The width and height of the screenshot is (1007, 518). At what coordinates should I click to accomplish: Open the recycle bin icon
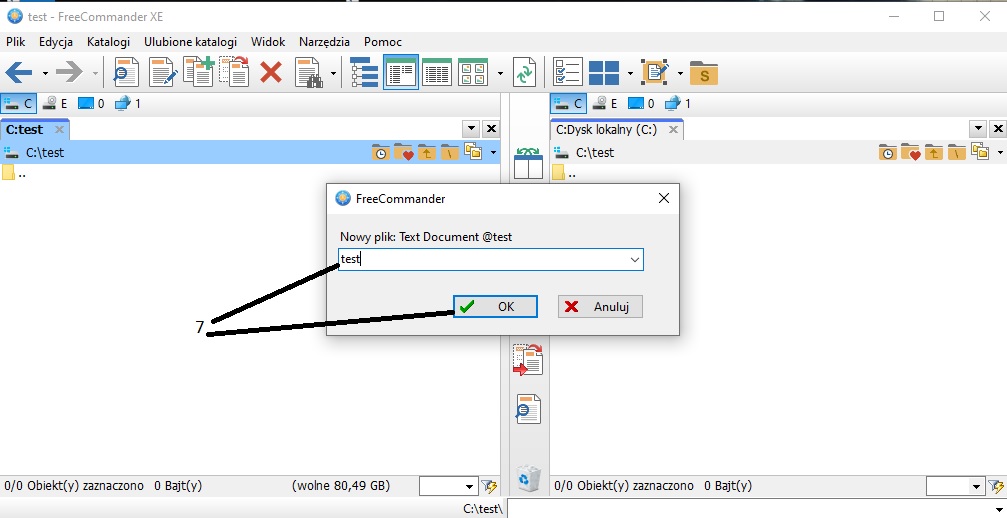click(x=528, y=478)
